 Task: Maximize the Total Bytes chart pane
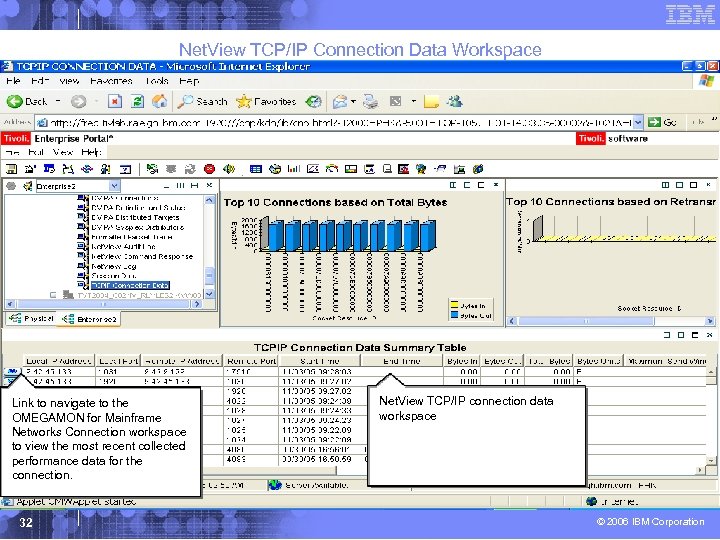pos(481,185)
